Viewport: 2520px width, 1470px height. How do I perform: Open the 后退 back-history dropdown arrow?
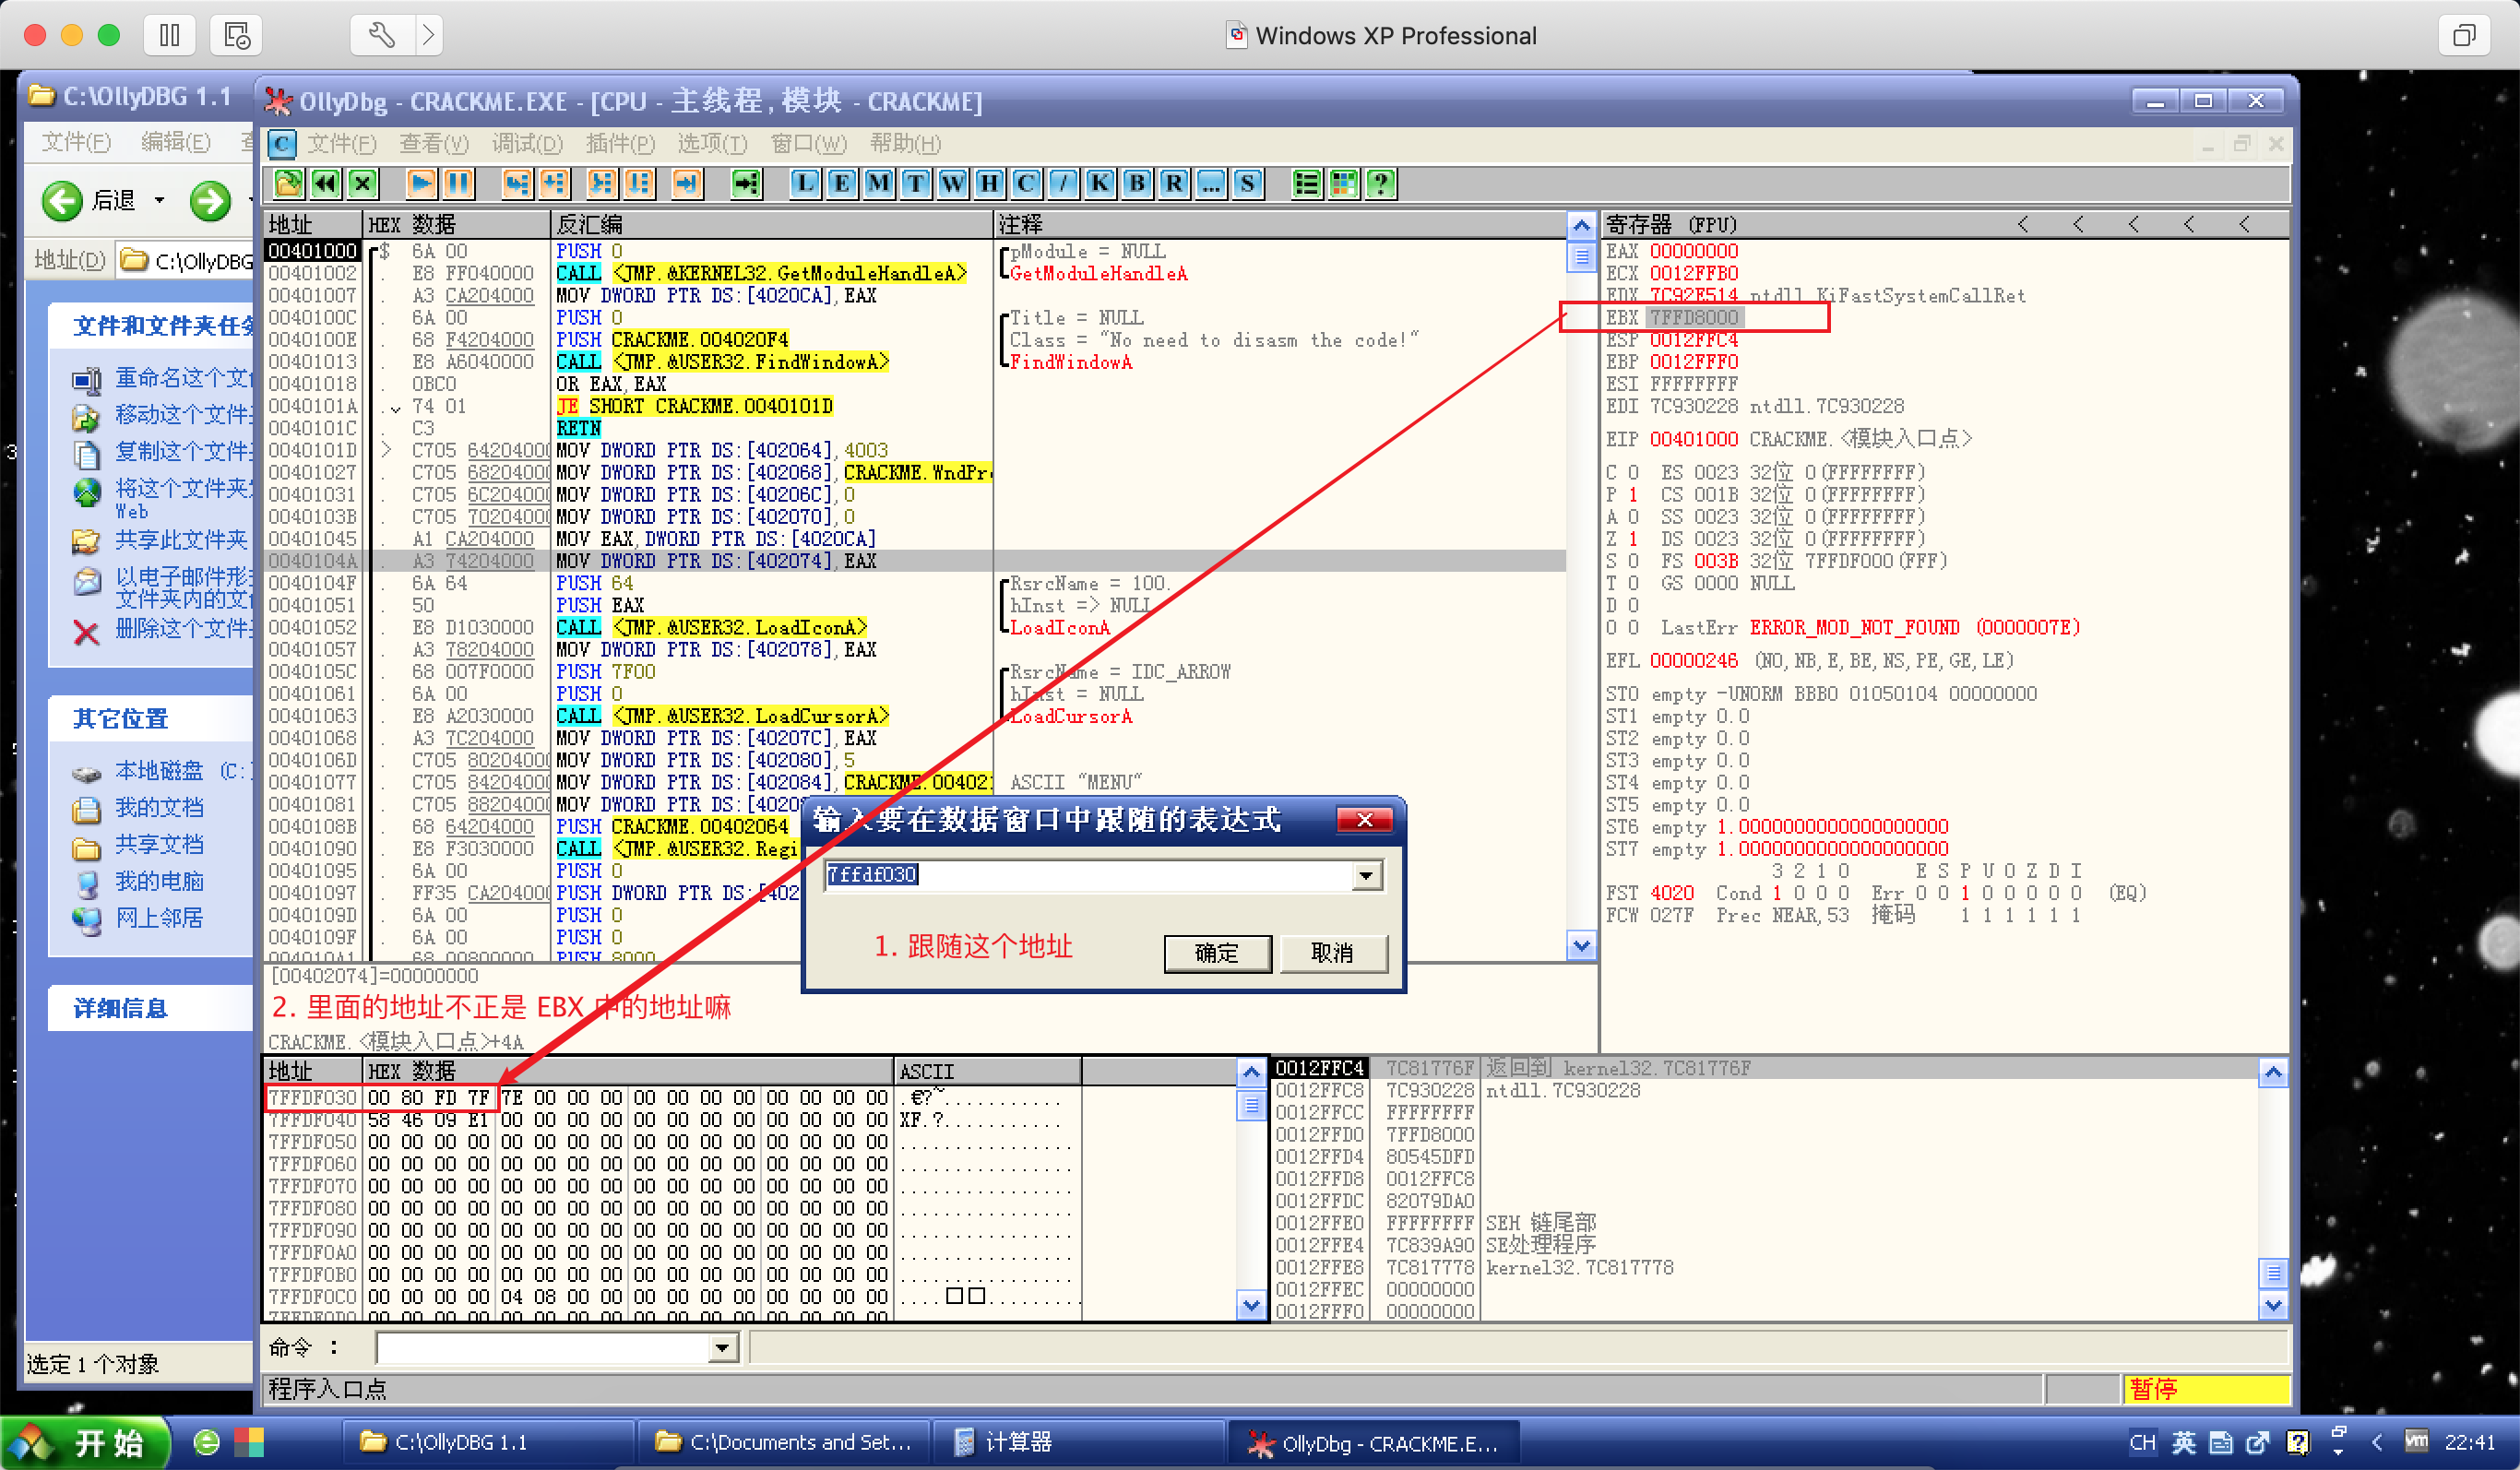160,201
